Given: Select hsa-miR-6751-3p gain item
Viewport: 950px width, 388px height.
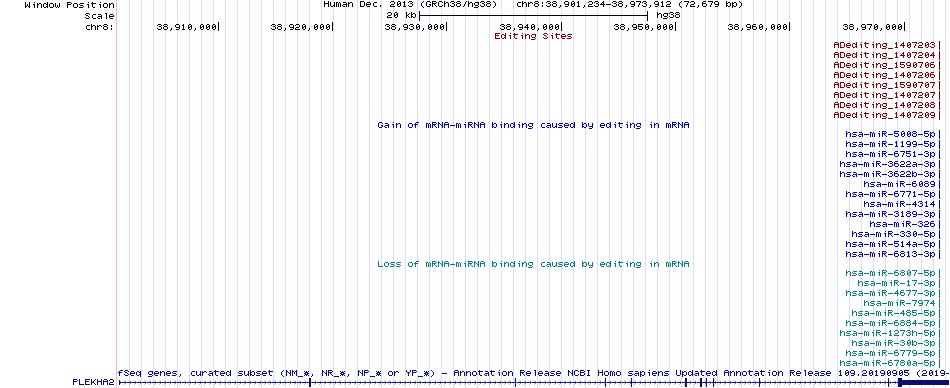Looking at the screenshot, I should [x=891, y=155].
